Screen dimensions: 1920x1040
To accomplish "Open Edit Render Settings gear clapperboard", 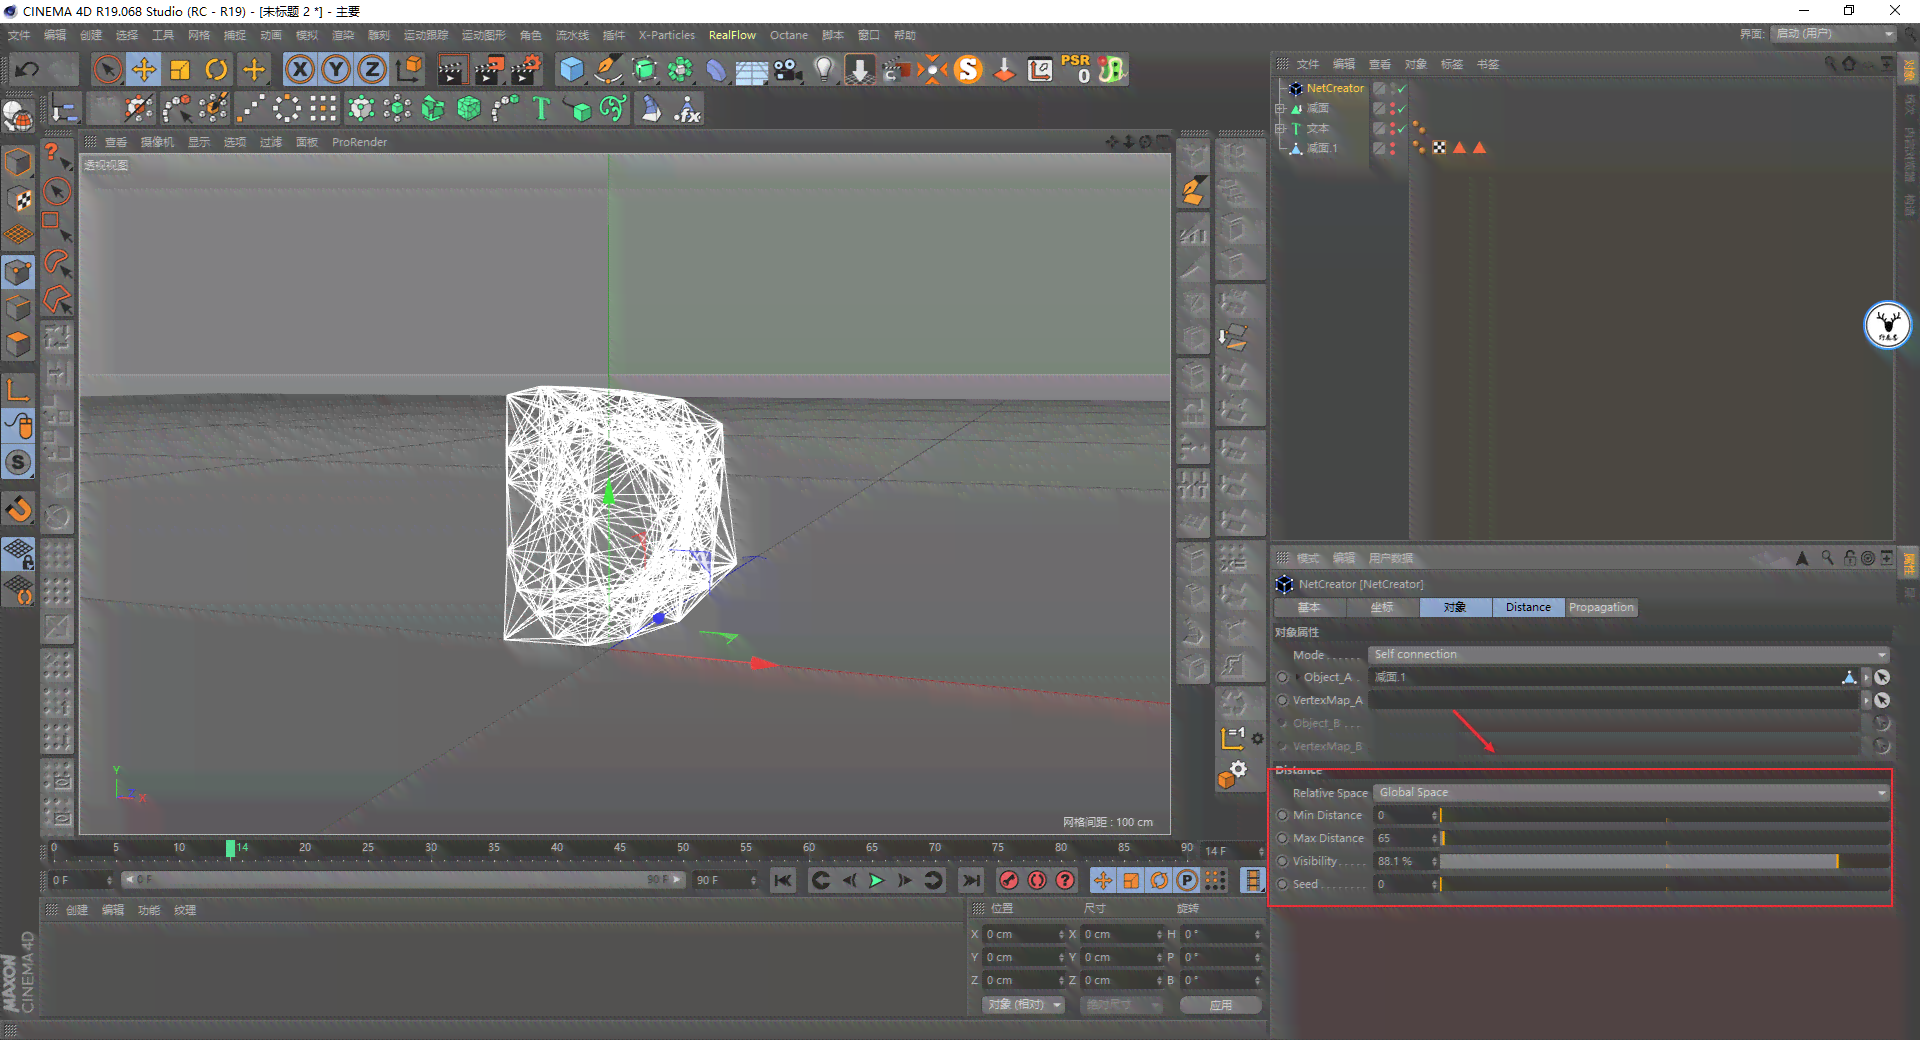I will [x=526, y=69].
